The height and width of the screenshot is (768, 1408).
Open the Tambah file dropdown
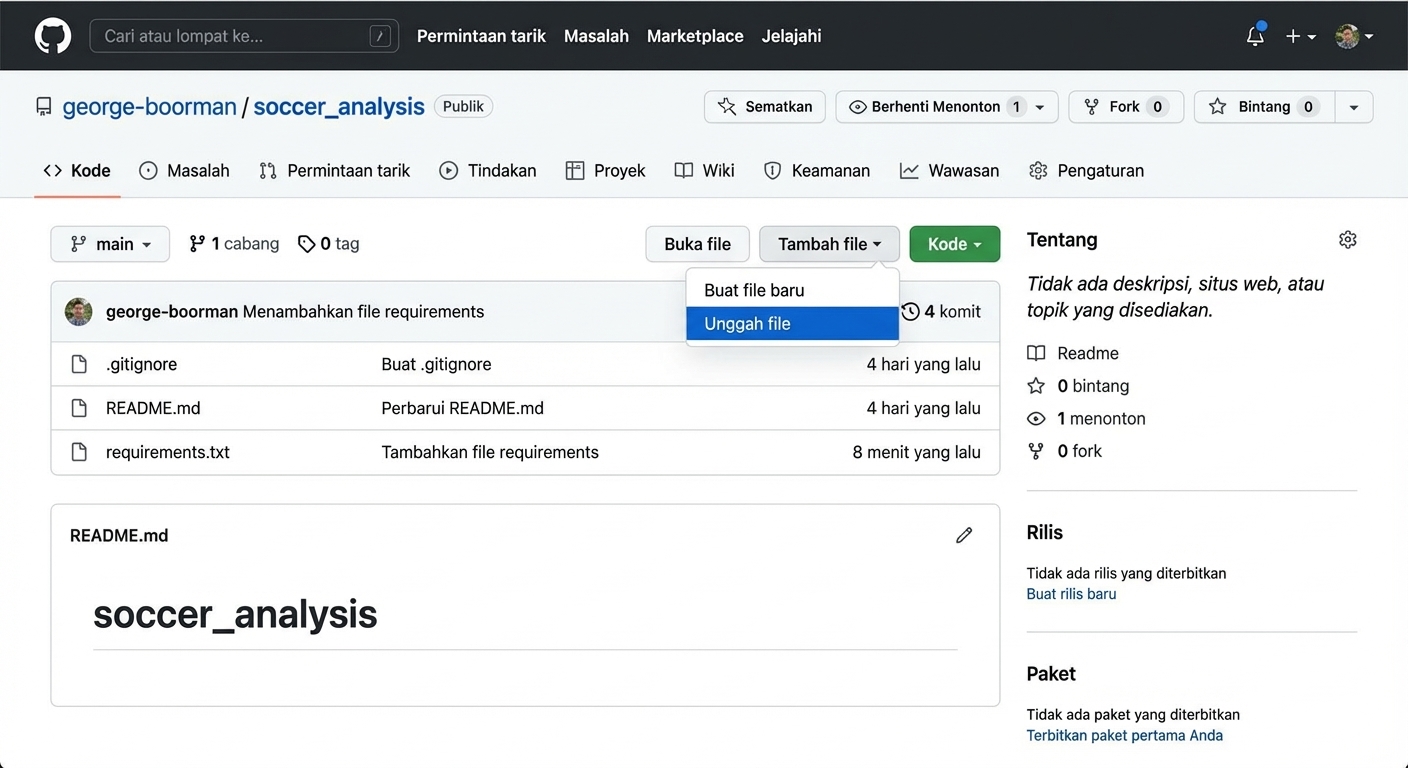tap(829, 244)
